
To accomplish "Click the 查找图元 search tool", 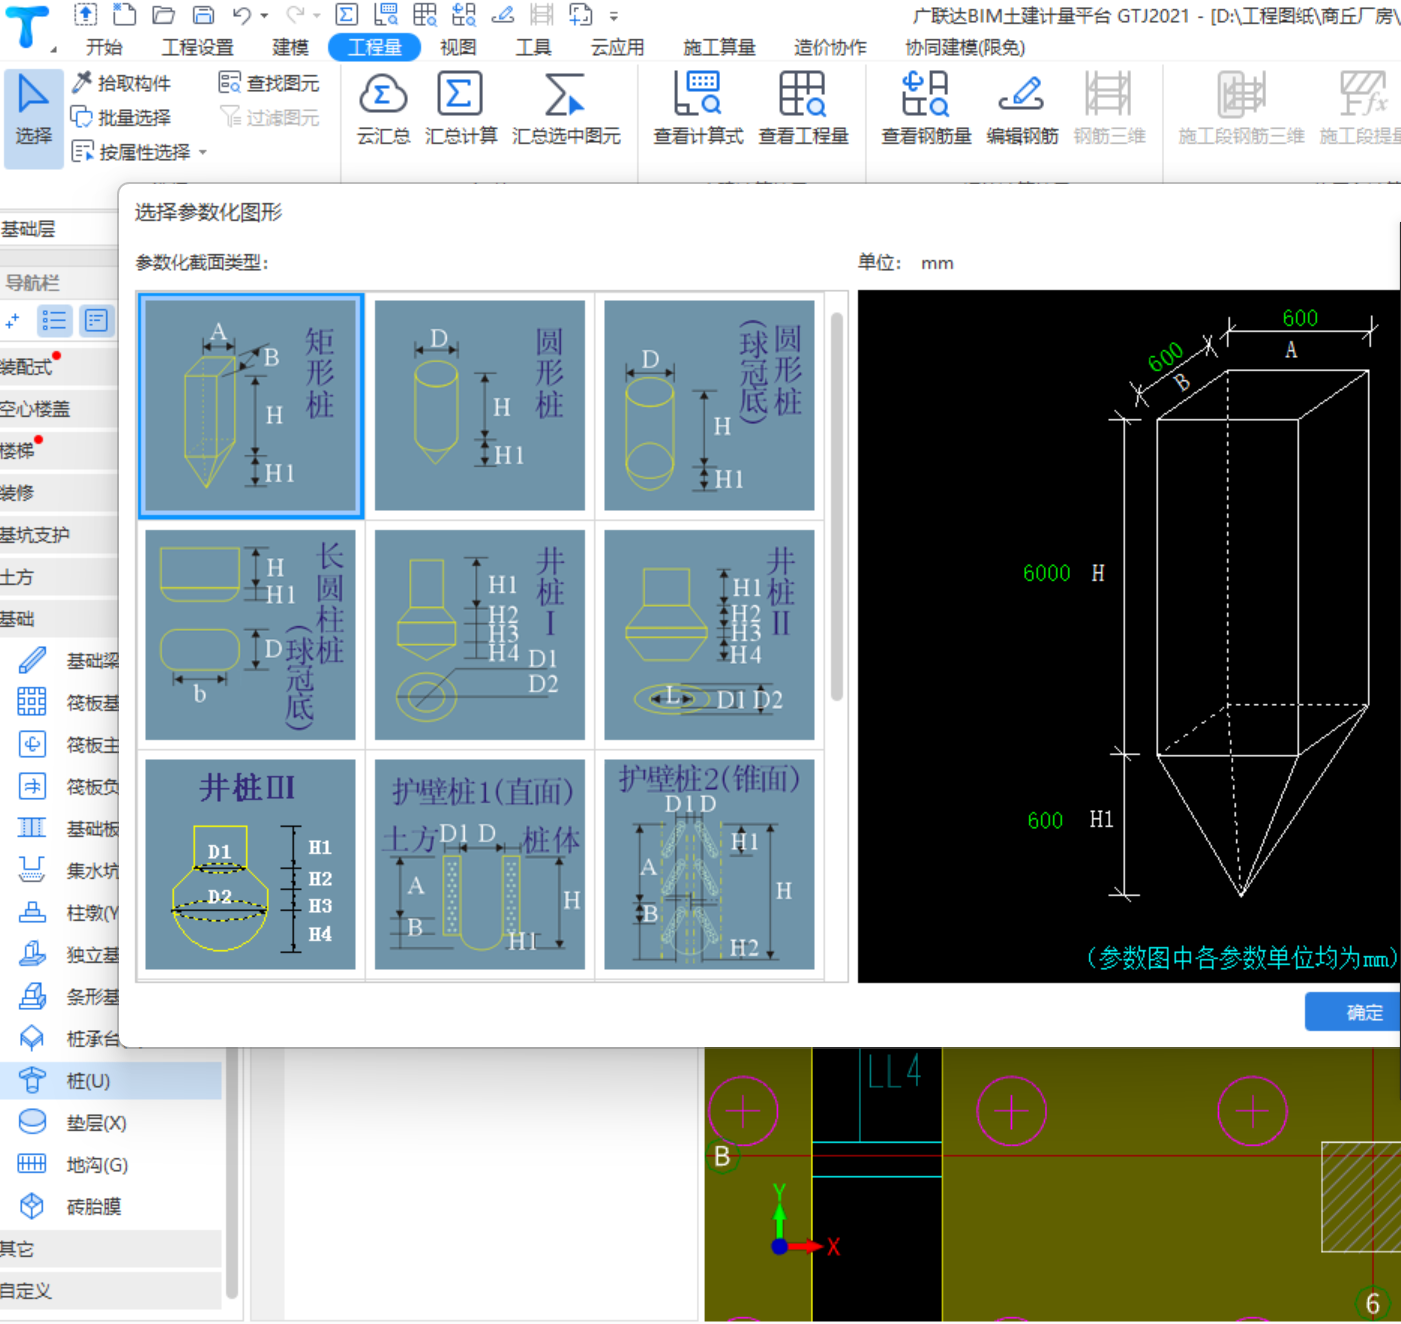I will [270, 83].
